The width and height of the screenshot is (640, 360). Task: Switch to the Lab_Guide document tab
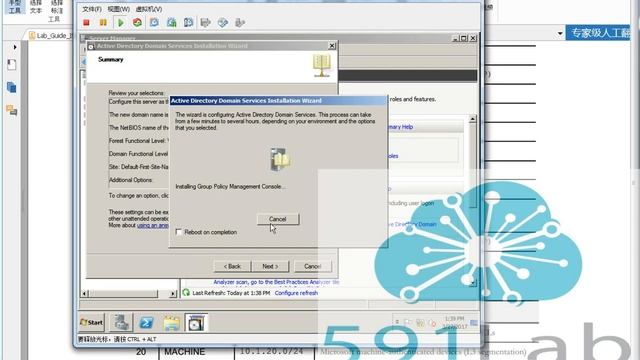[x=51, y=36]
